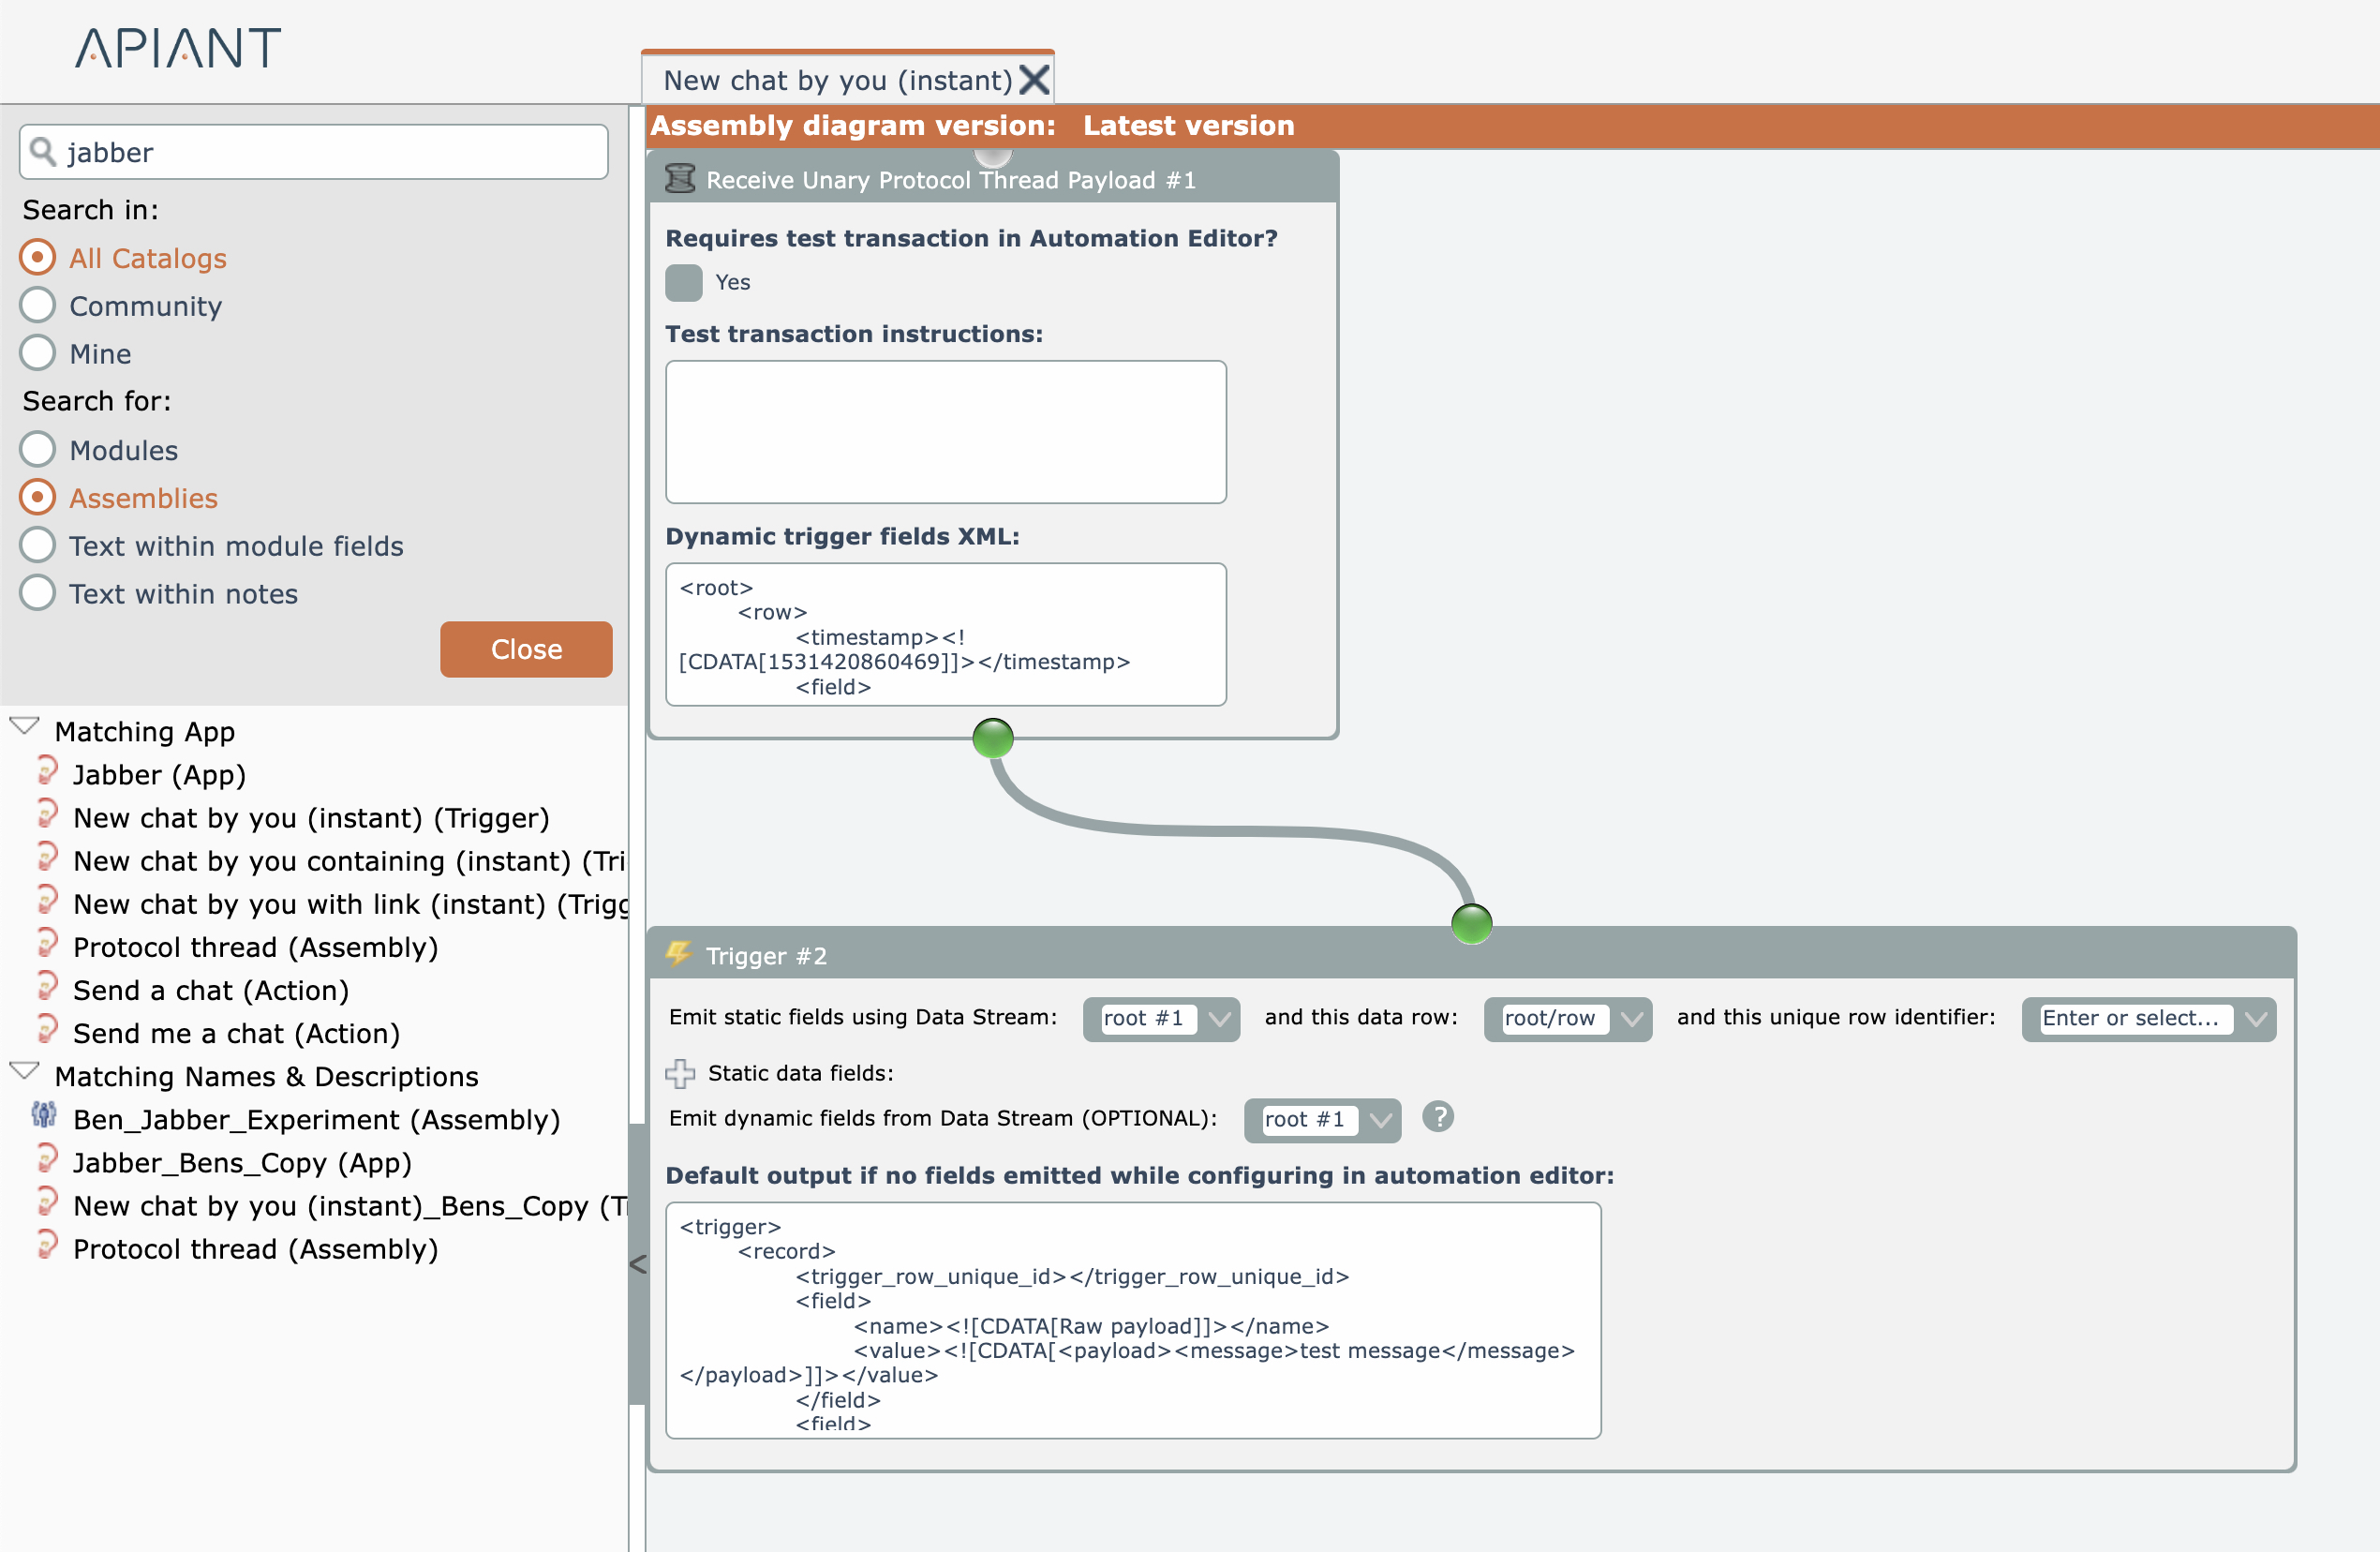Select the New chat by you (instant) tab

[837, 80]
